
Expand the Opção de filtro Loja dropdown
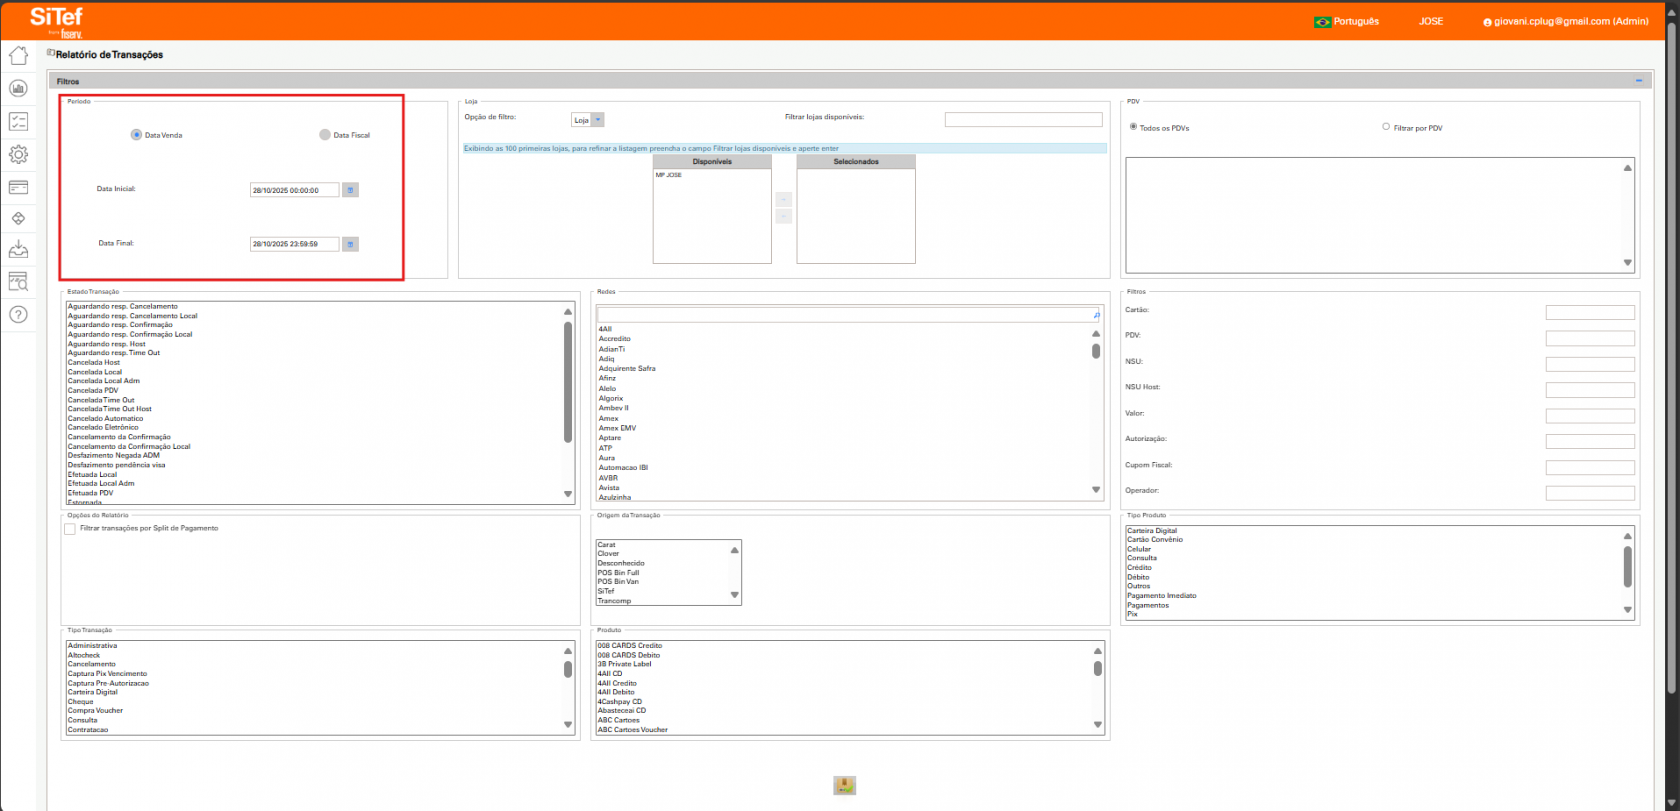598,120
